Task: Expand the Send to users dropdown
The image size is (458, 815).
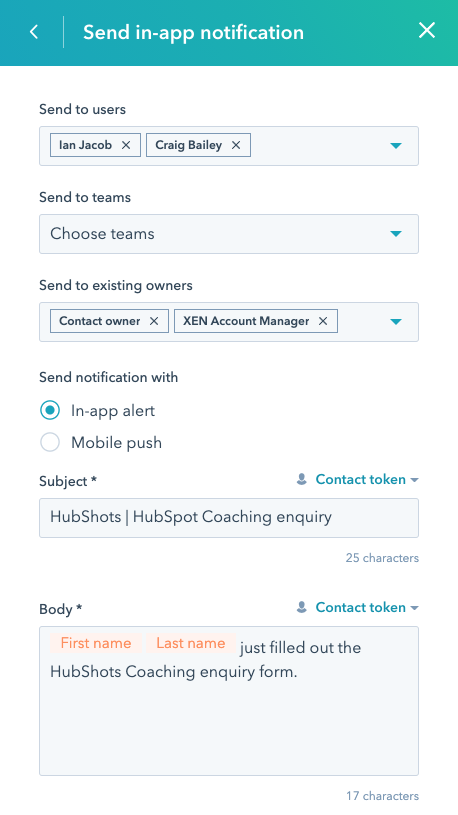Action: coord(396,146)
